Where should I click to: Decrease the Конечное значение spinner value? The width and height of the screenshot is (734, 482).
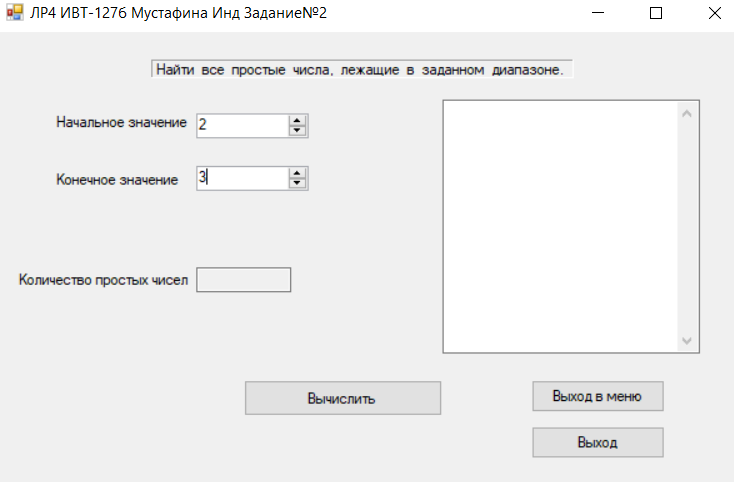297,183
